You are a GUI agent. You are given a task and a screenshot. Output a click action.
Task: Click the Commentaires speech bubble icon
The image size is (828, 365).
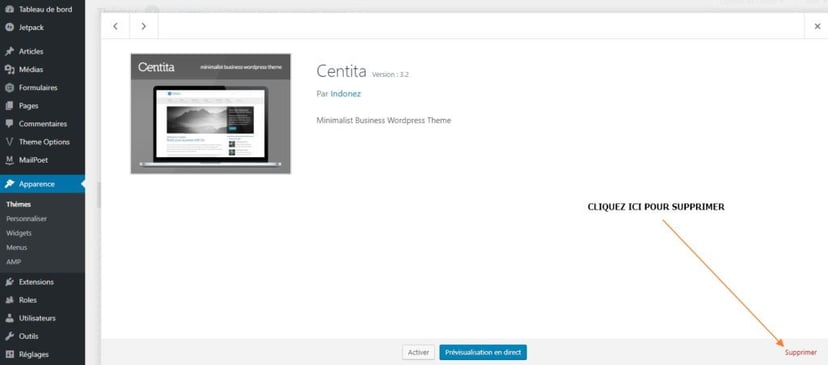pos(9,124)
